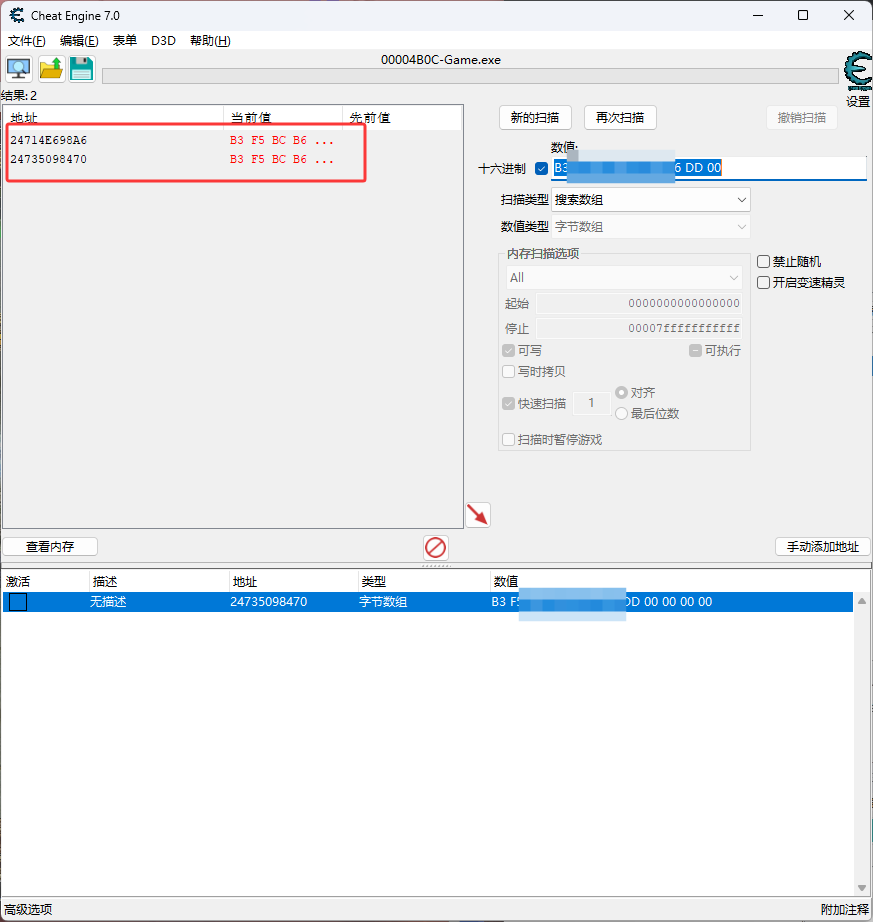
Task: Open 高级选项 in the status bar
Action: point(28,910)
